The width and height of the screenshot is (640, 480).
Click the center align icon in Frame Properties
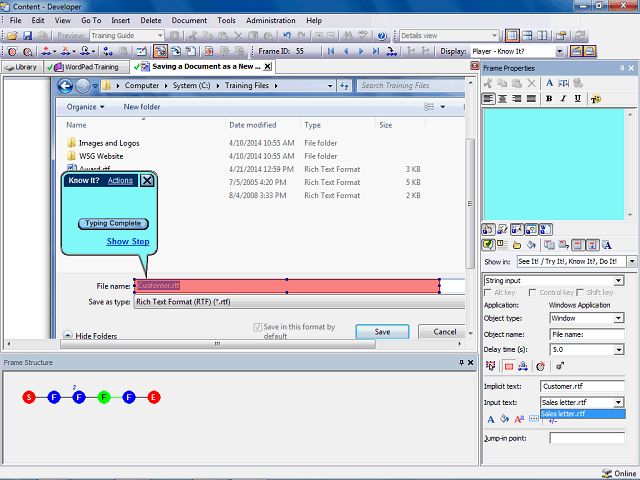[502, 99]
